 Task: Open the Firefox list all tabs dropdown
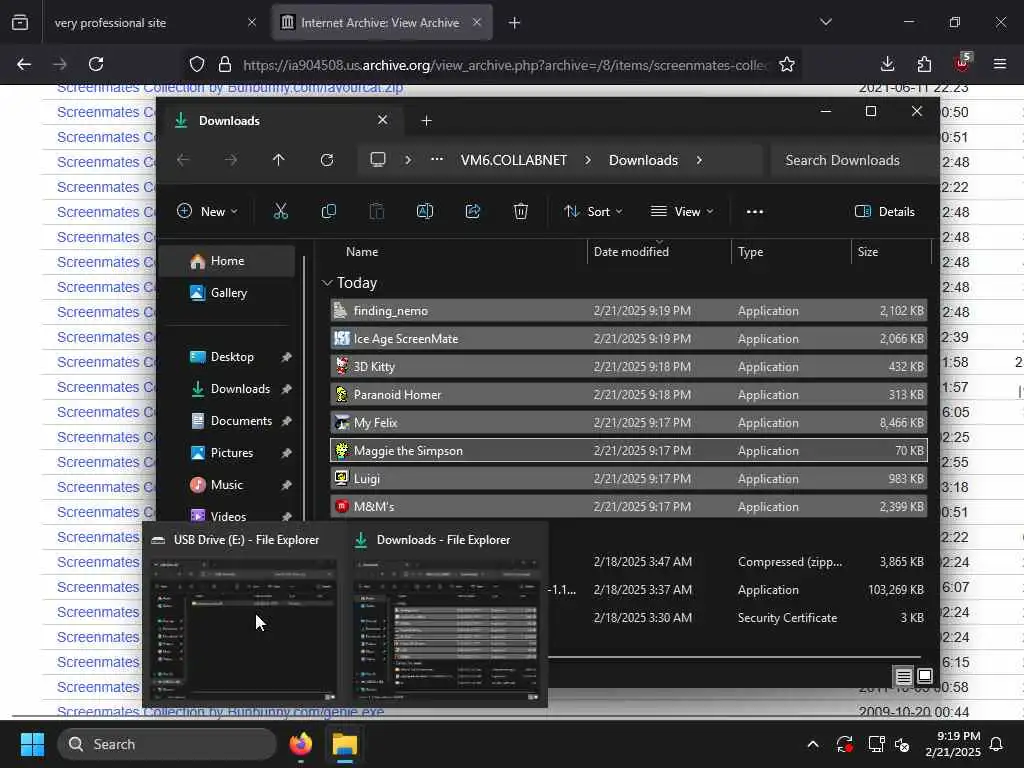click(x=825, y=22)
